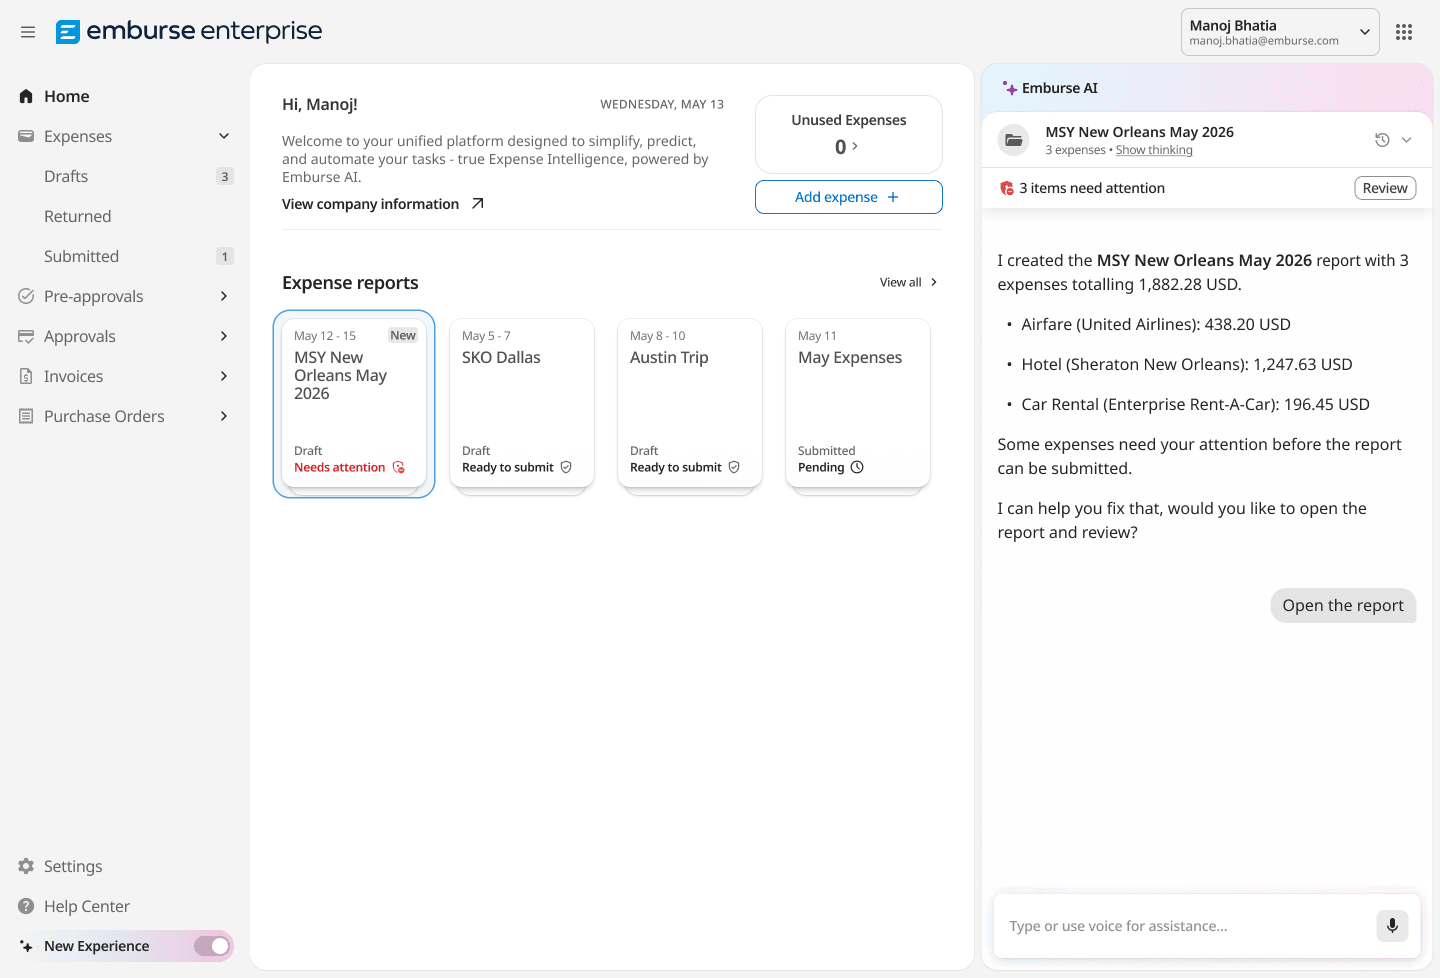The height and width of the screenshot is (978, 1440).
Task: Click the Airfare (United Airlines) line
Action: click(1156, 324)
